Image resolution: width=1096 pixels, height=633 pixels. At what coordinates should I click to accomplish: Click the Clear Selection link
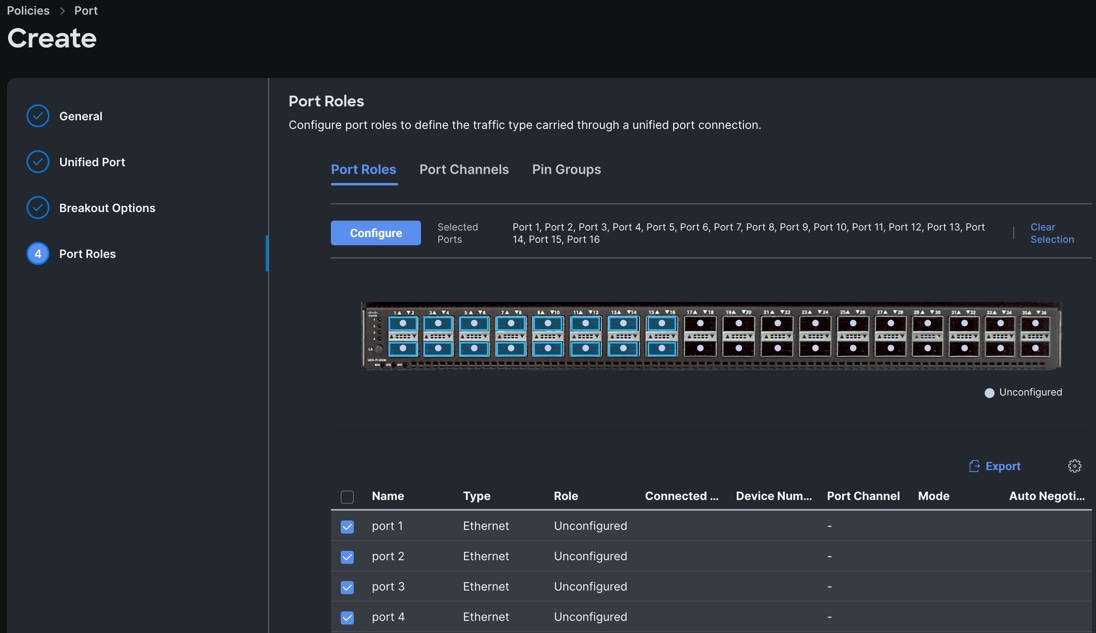pos(1052,233)
